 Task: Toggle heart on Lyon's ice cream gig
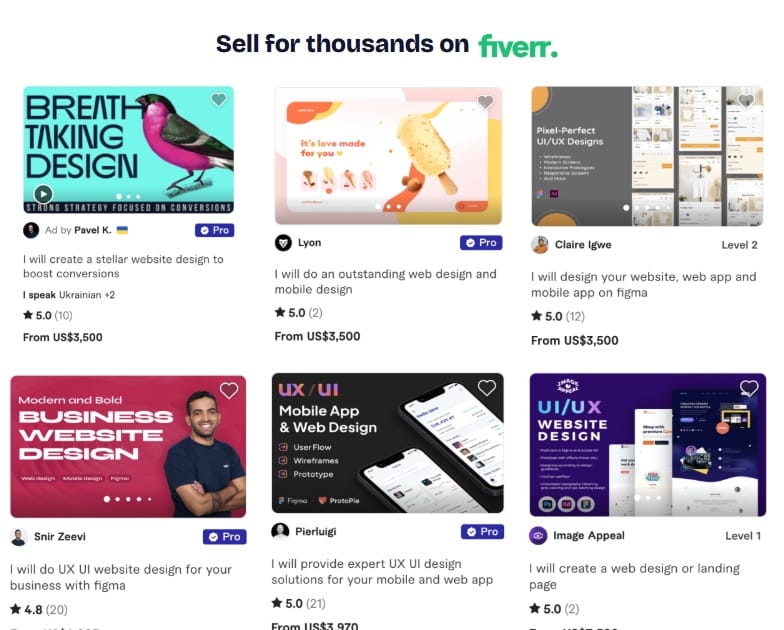click(486, 102)
